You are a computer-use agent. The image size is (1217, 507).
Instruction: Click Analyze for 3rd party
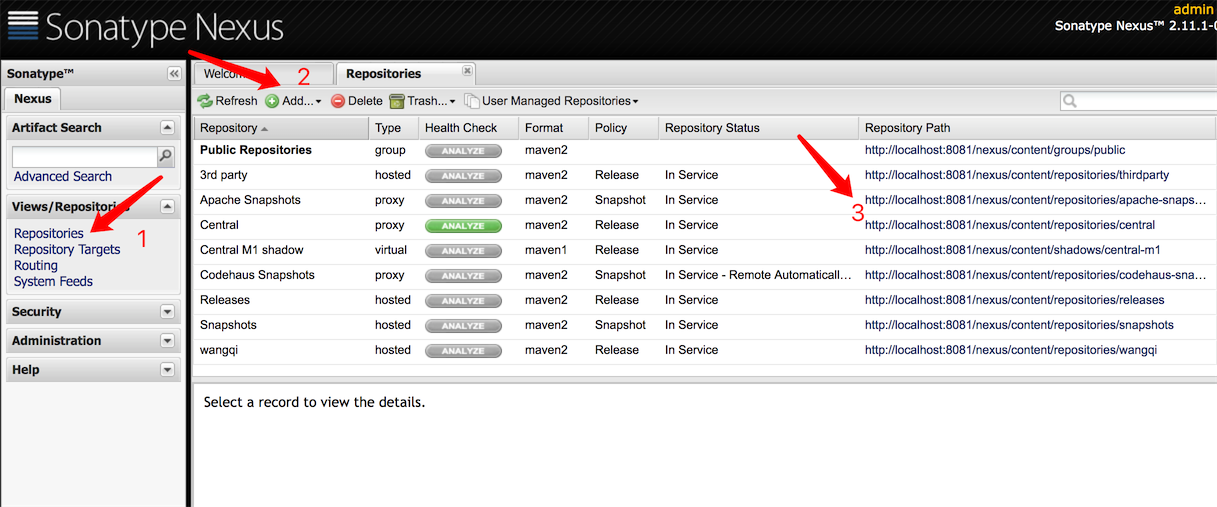pyautogui.click(x=463, y=176)
